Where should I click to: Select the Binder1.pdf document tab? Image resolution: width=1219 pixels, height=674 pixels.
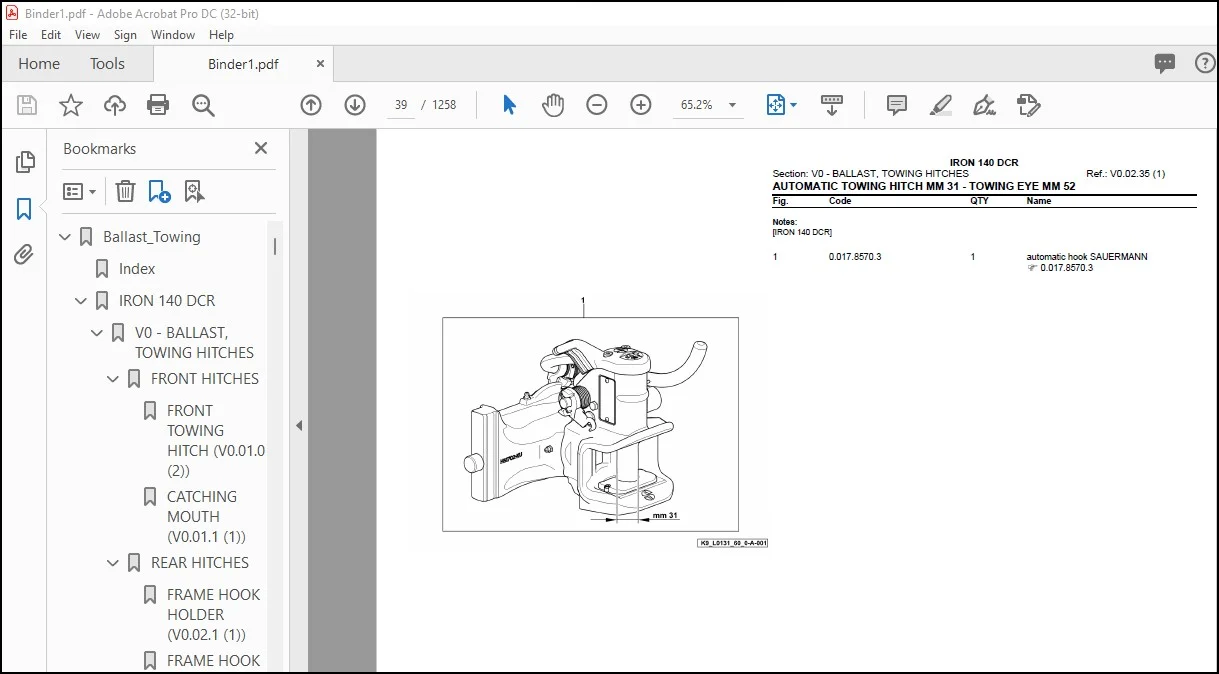243,64
